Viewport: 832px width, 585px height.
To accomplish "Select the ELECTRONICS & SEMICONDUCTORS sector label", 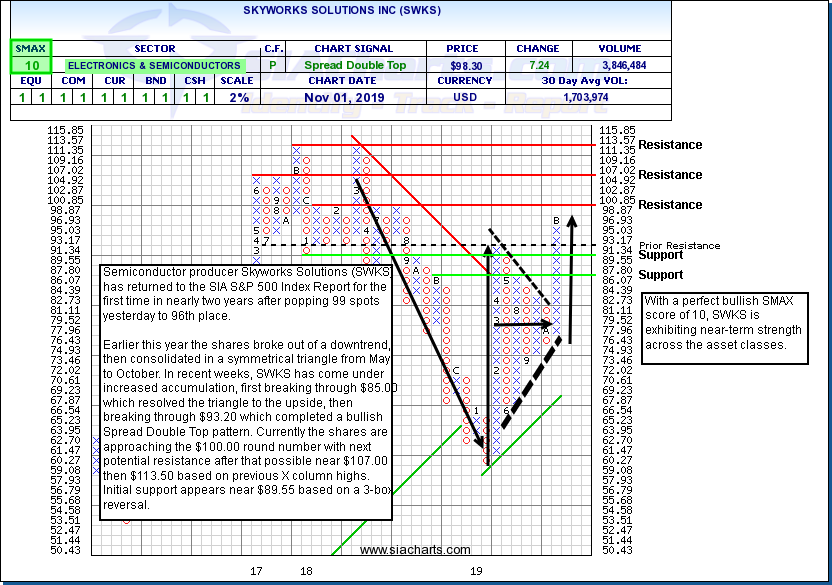I will 153,65.
